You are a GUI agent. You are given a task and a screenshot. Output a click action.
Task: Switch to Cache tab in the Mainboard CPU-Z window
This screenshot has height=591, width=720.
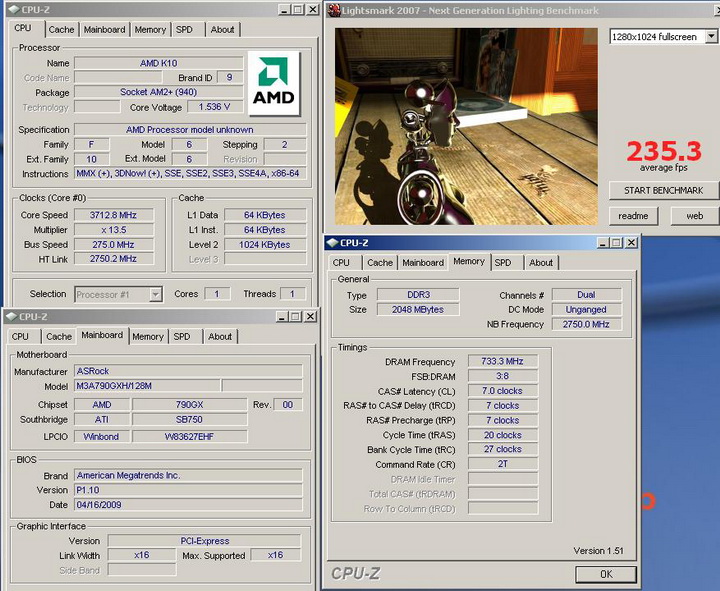click(59, 337)
